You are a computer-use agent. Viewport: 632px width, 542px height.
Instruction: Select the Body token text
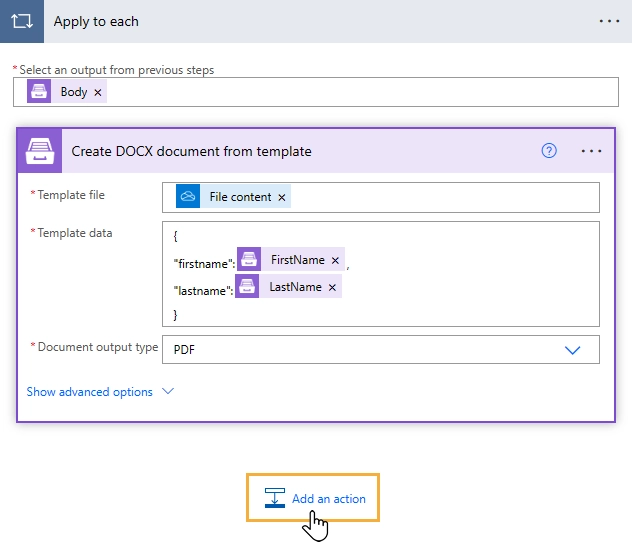pos(74,92)
